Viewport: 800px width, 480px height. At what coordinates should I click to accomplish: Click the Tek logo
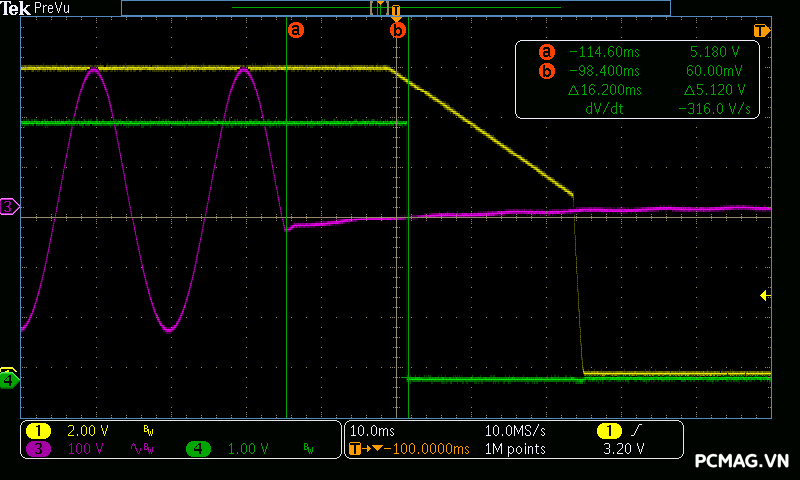click(16, 8)
